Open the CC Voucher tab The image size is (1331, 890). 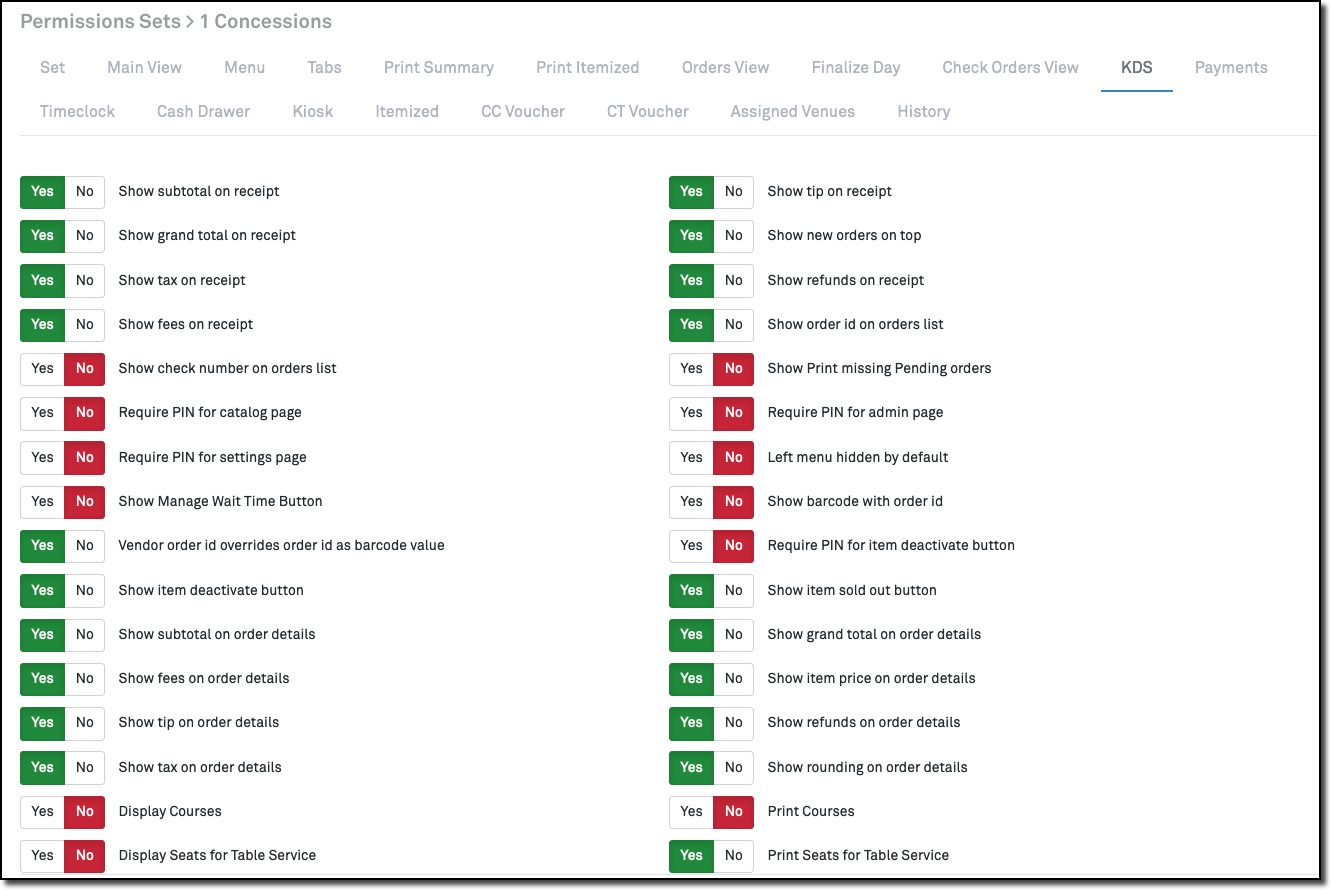522,111
